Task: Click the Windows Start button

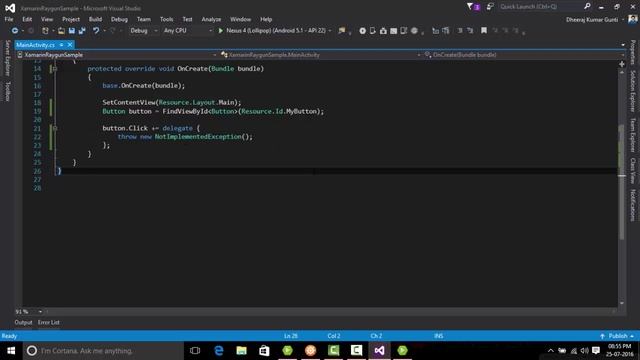Action: click(x=11, y=351)
